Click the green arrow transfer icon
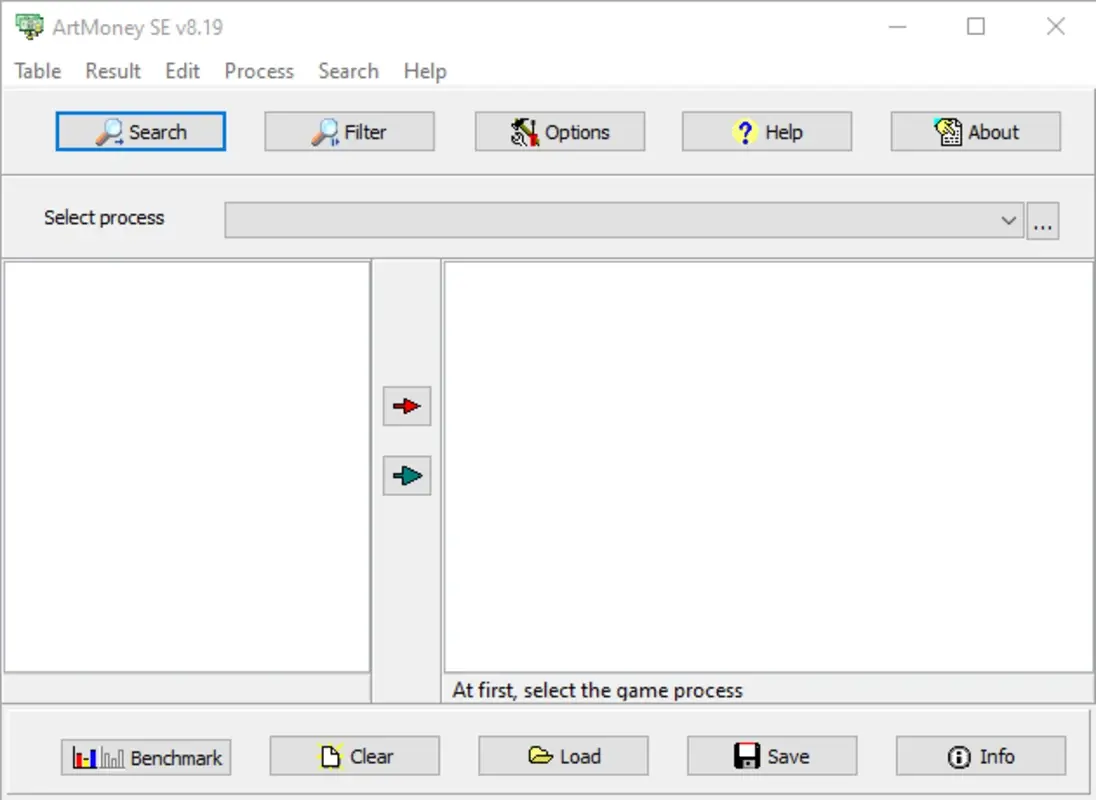This screenshot has height=800, width=1096. coord(406,476)
